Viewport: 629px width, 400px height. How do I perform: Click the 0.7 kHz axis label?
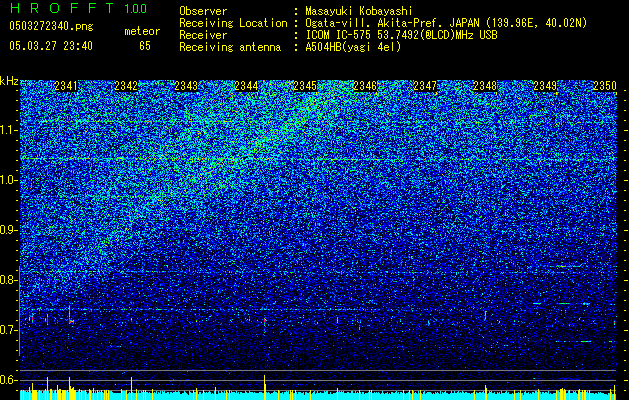point(8,330)
